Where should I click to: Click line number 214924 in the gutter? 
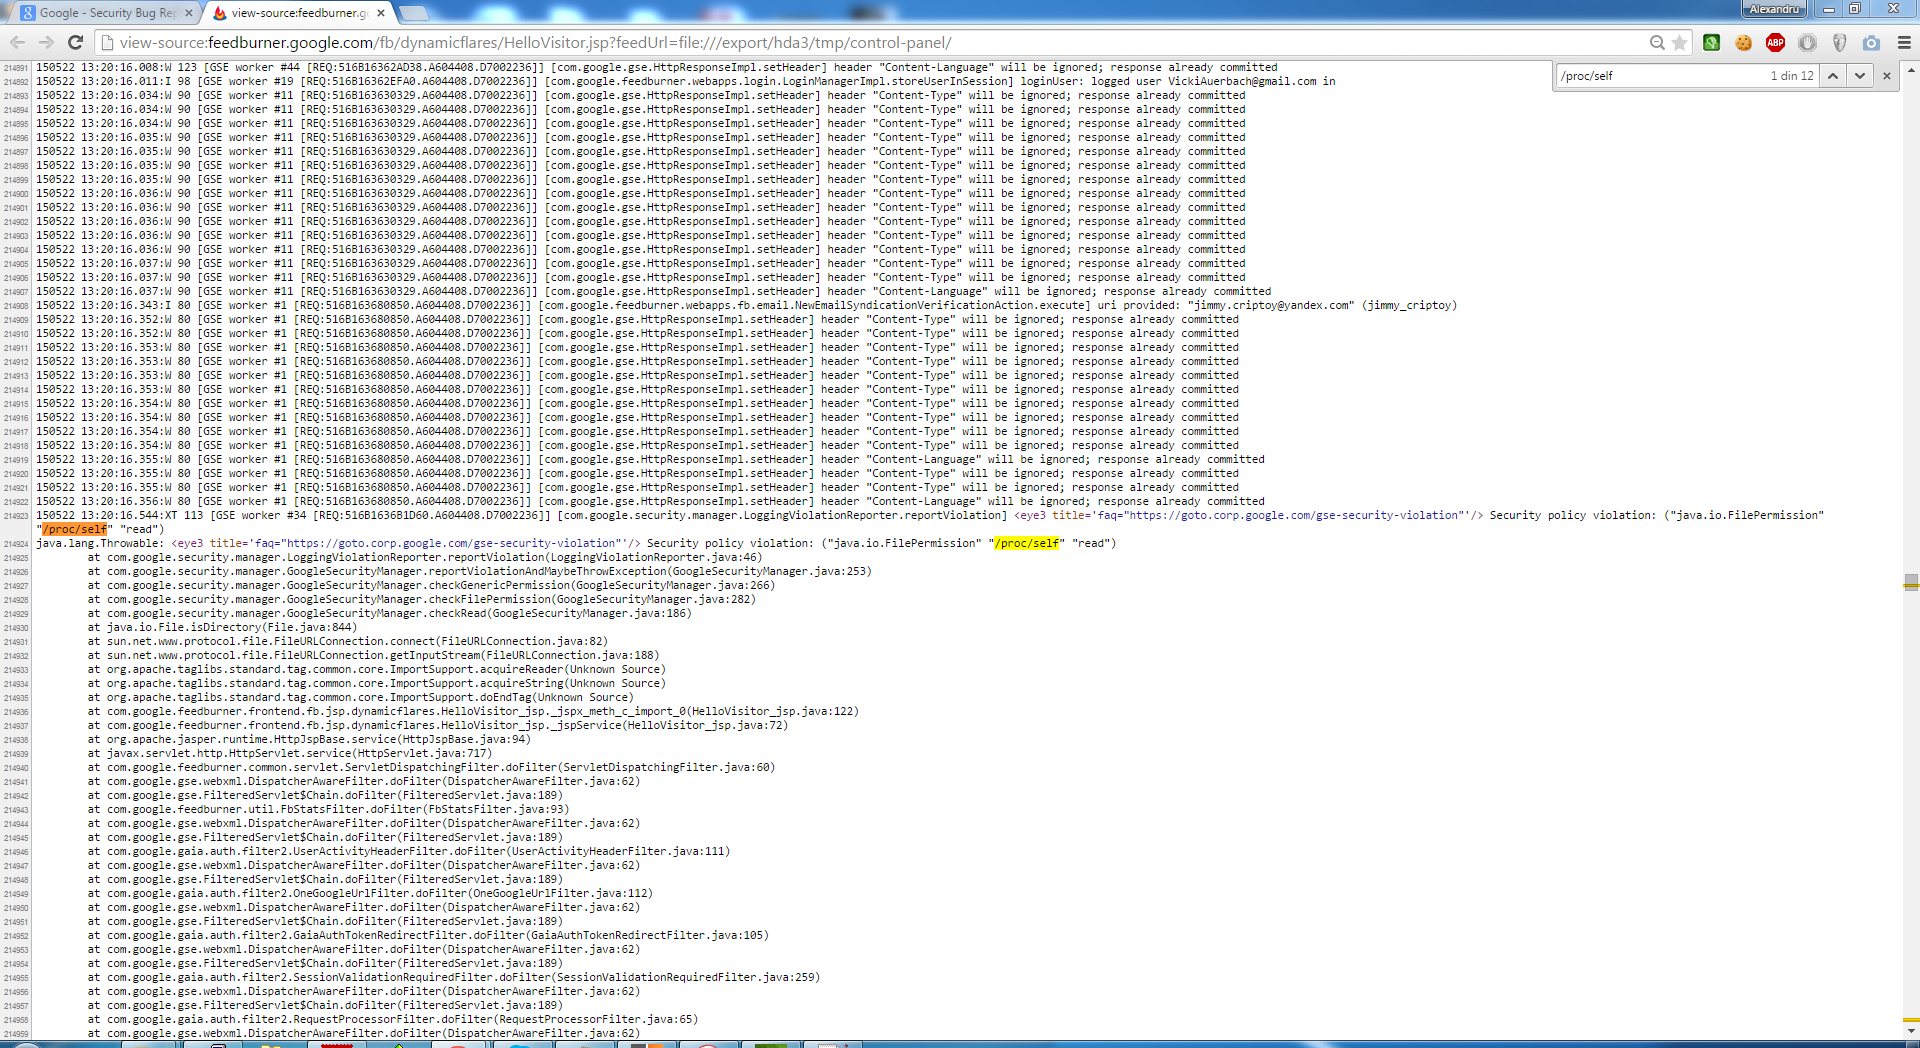pos(16,544)
